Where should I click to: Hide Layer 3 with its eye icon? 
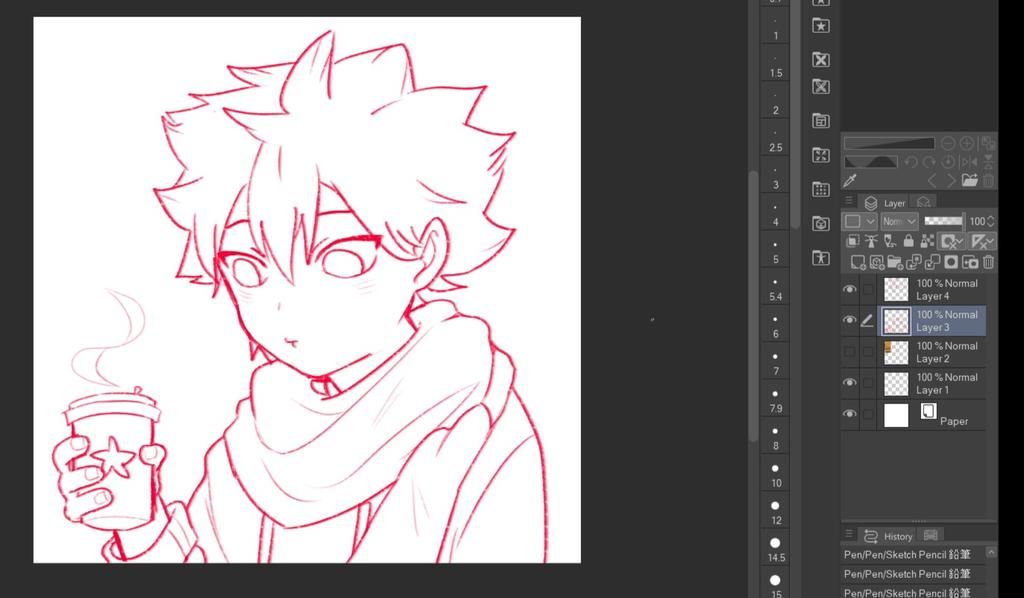pos(850,321)
